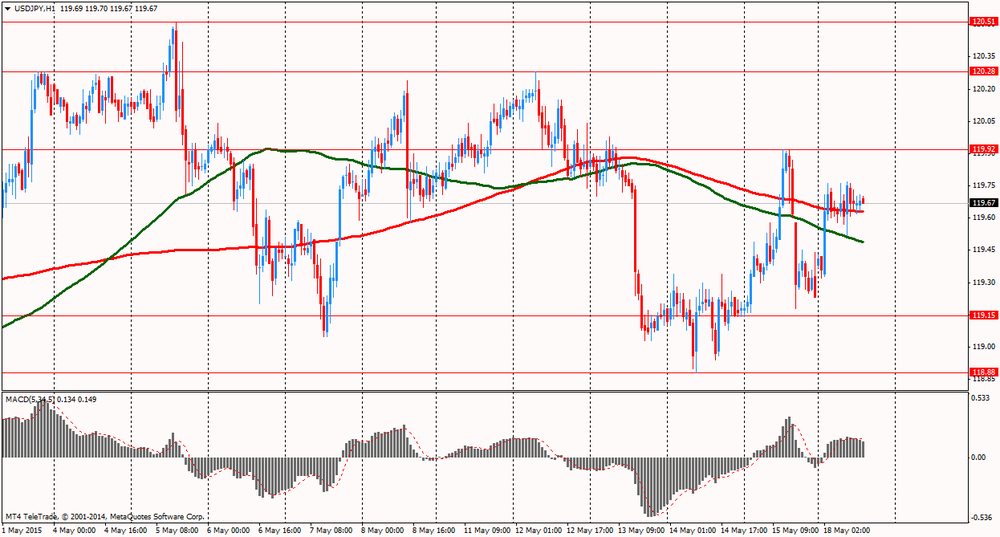
Task: Select the USDJPY,H1 chart symbol label
Action: (34, 9)
